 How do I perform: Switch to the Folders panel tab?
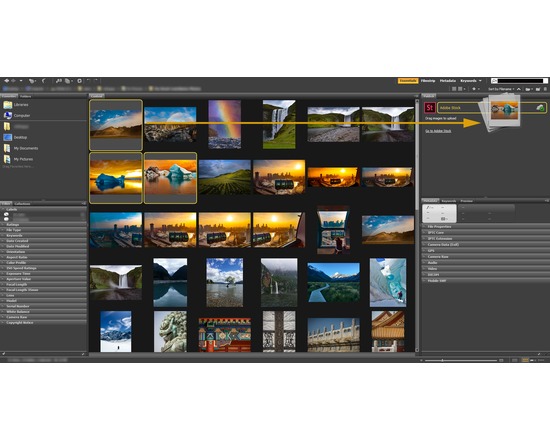pos(25,96)
